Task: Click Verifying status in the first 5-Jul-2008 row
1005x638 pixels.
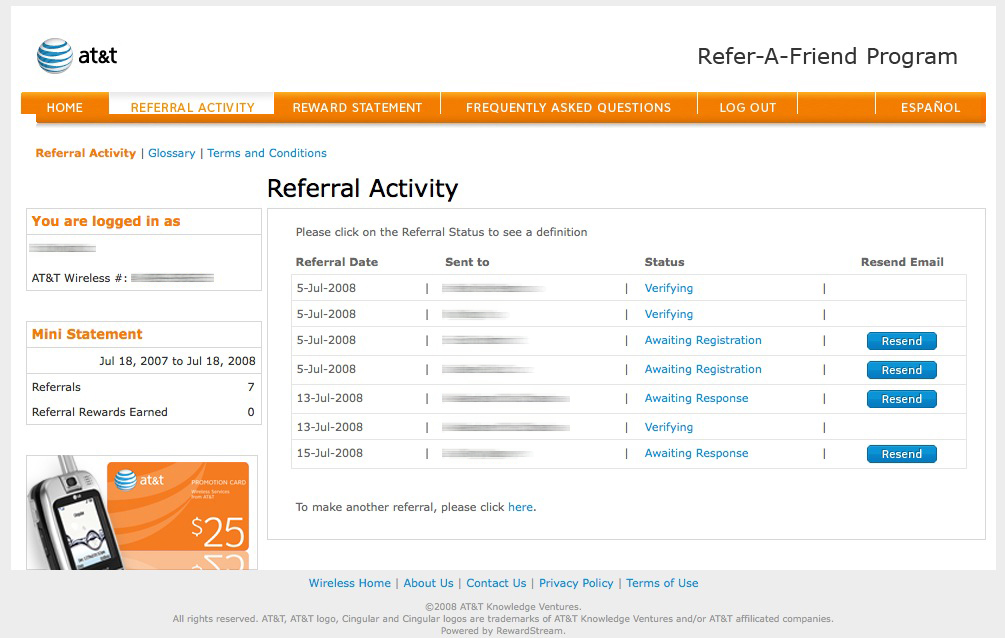Action: pyautogui.click(x=669, y=288)
